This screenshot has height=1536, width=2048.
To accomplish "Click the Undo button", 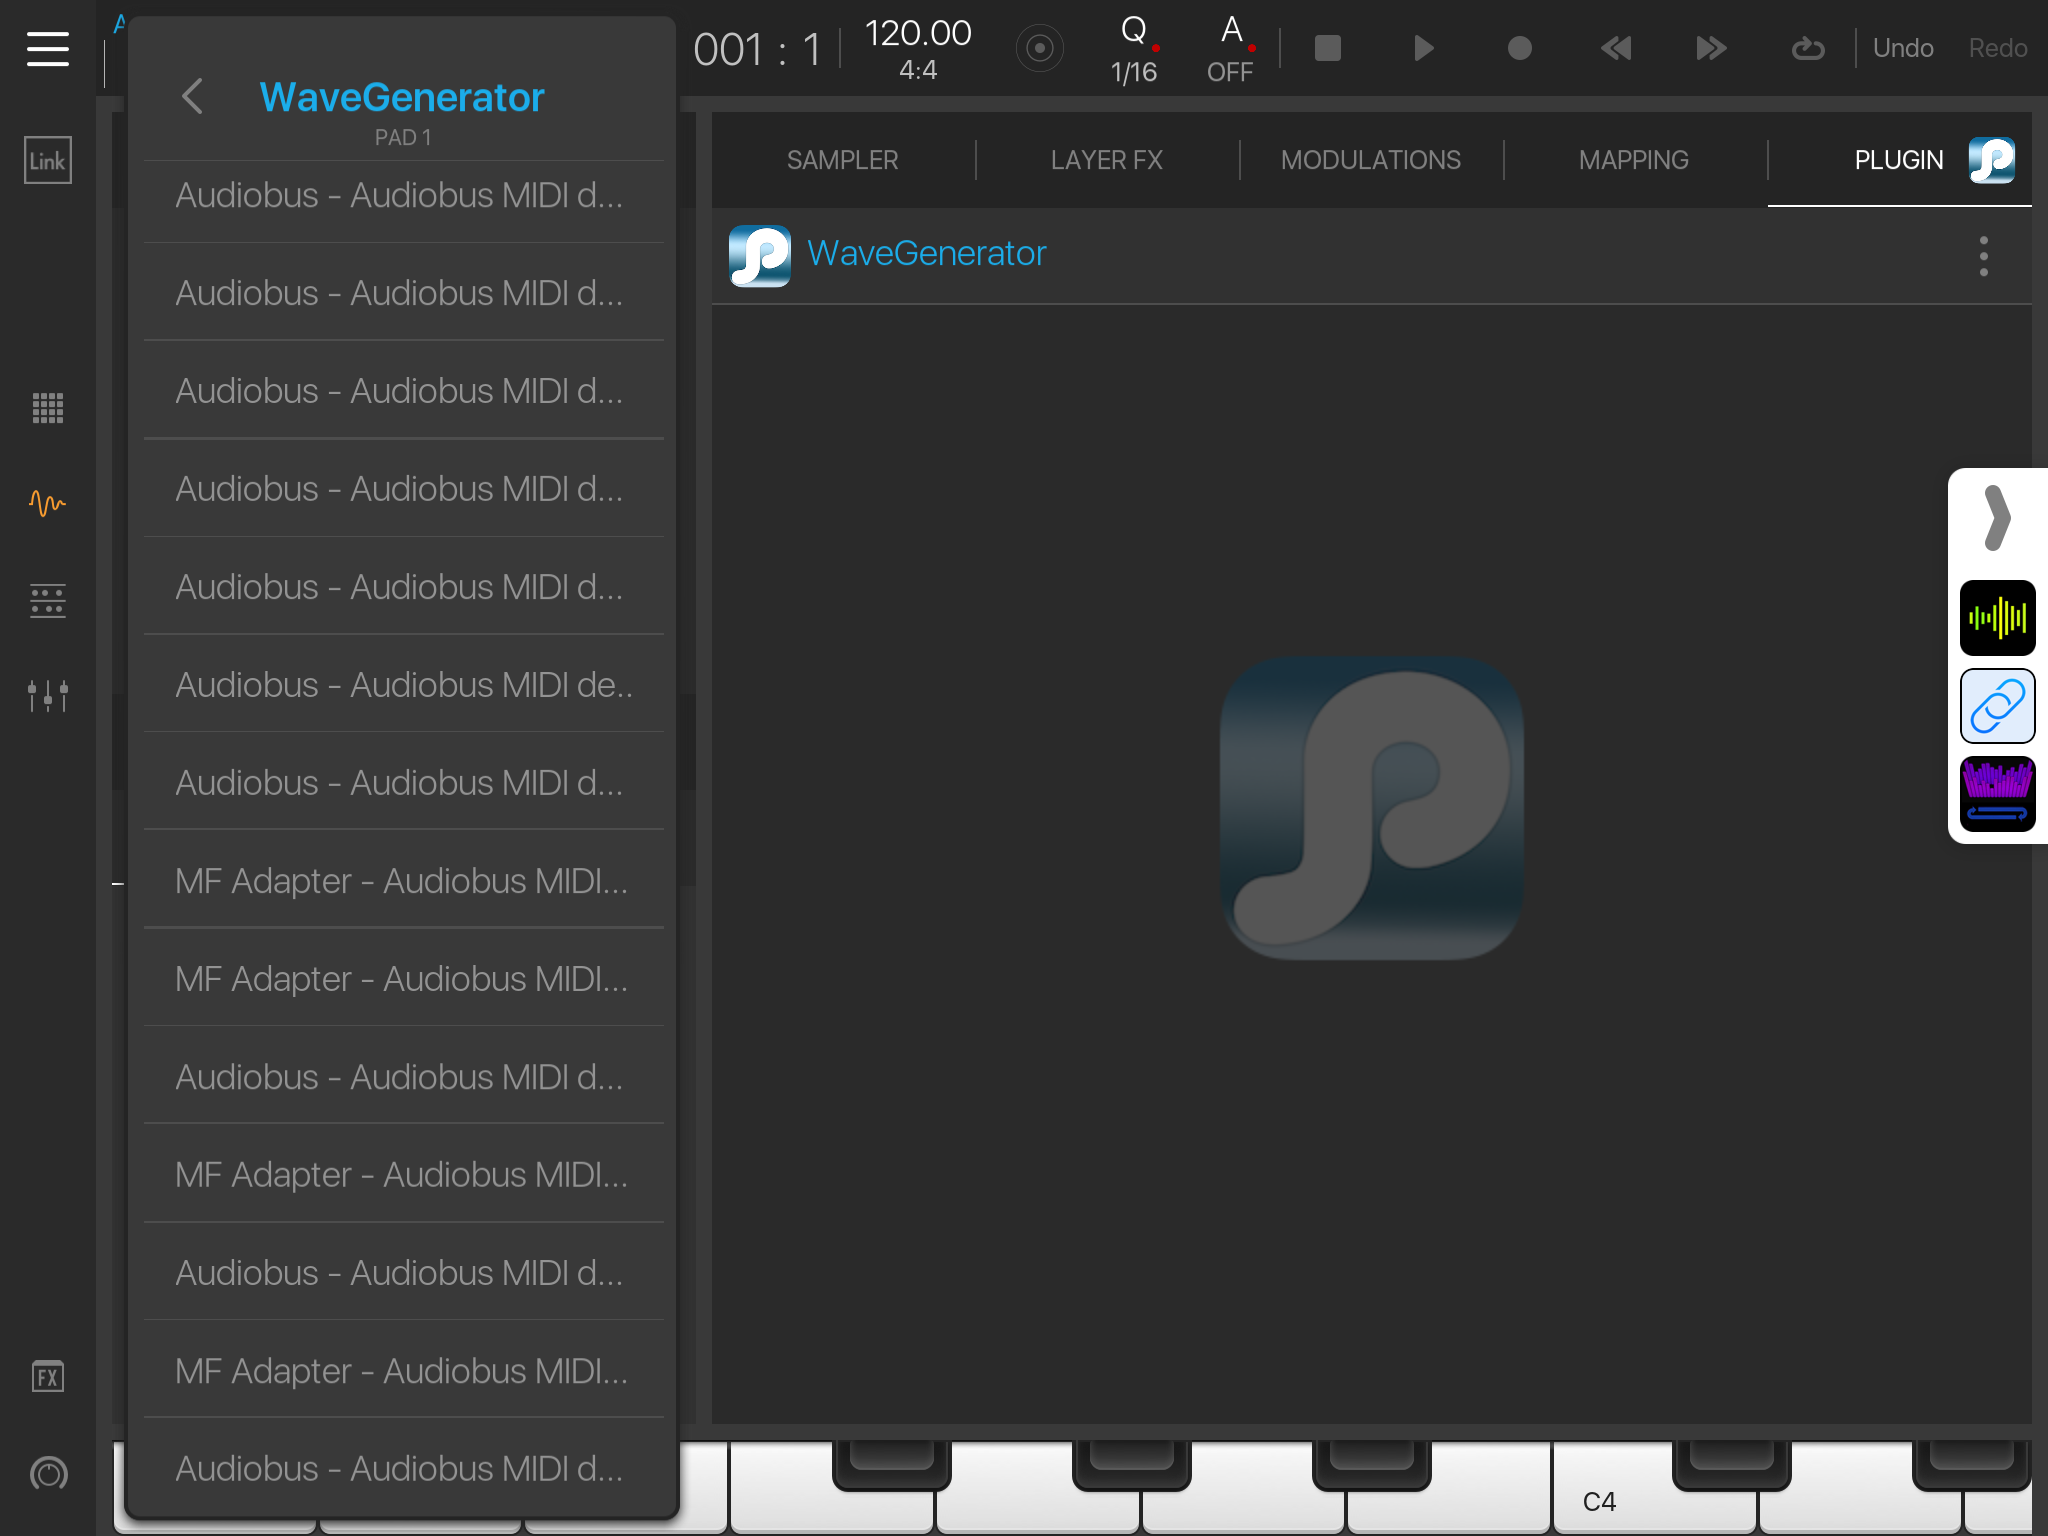I will click(1903, 48).
